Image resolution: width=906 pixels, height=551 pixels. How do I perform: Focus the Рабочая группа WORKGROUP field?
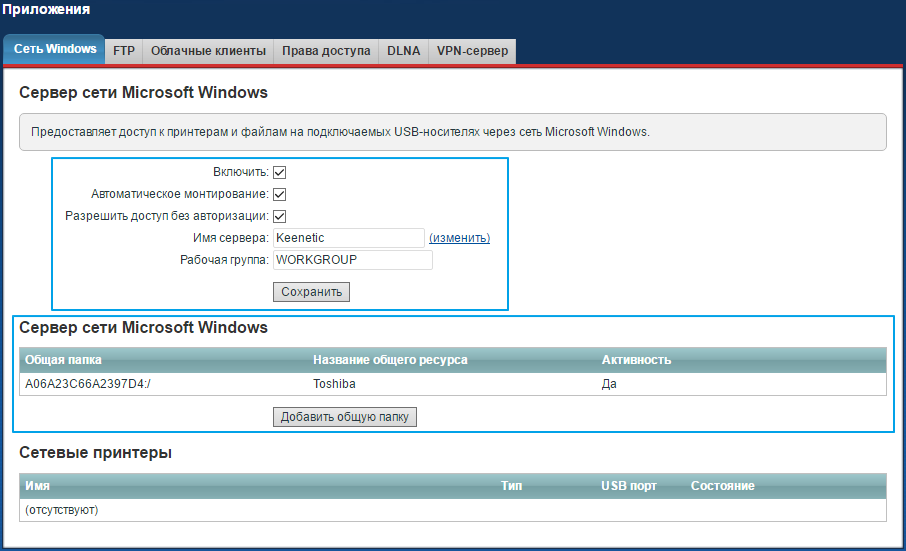tap(352, 260)
